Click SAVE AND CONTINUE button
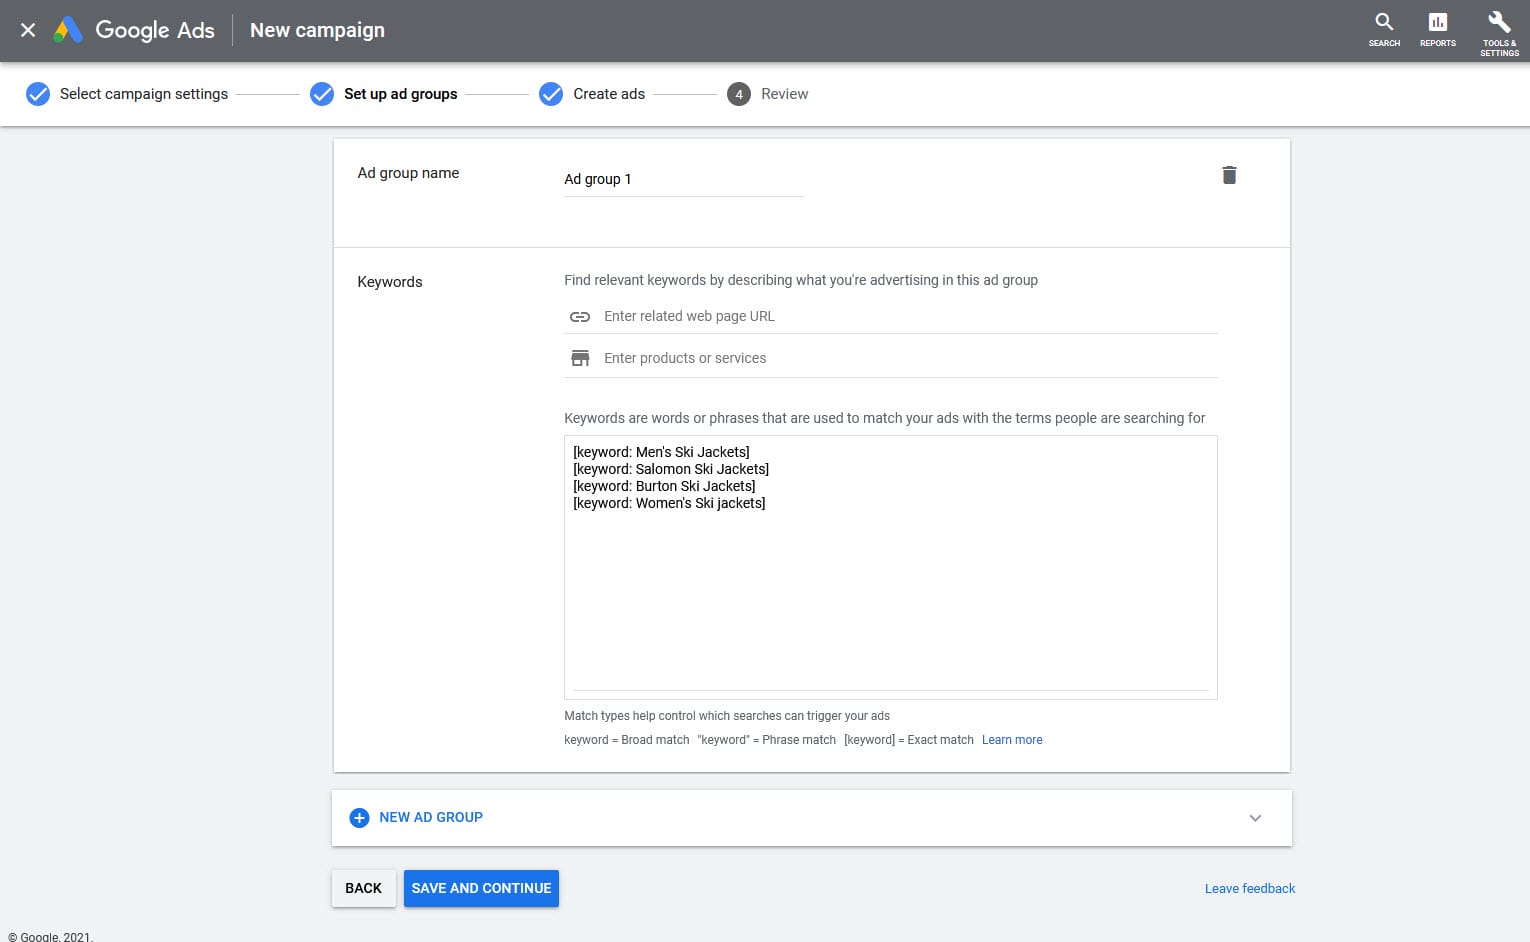This screenshot has height=942, width=1530. (481, 888)
